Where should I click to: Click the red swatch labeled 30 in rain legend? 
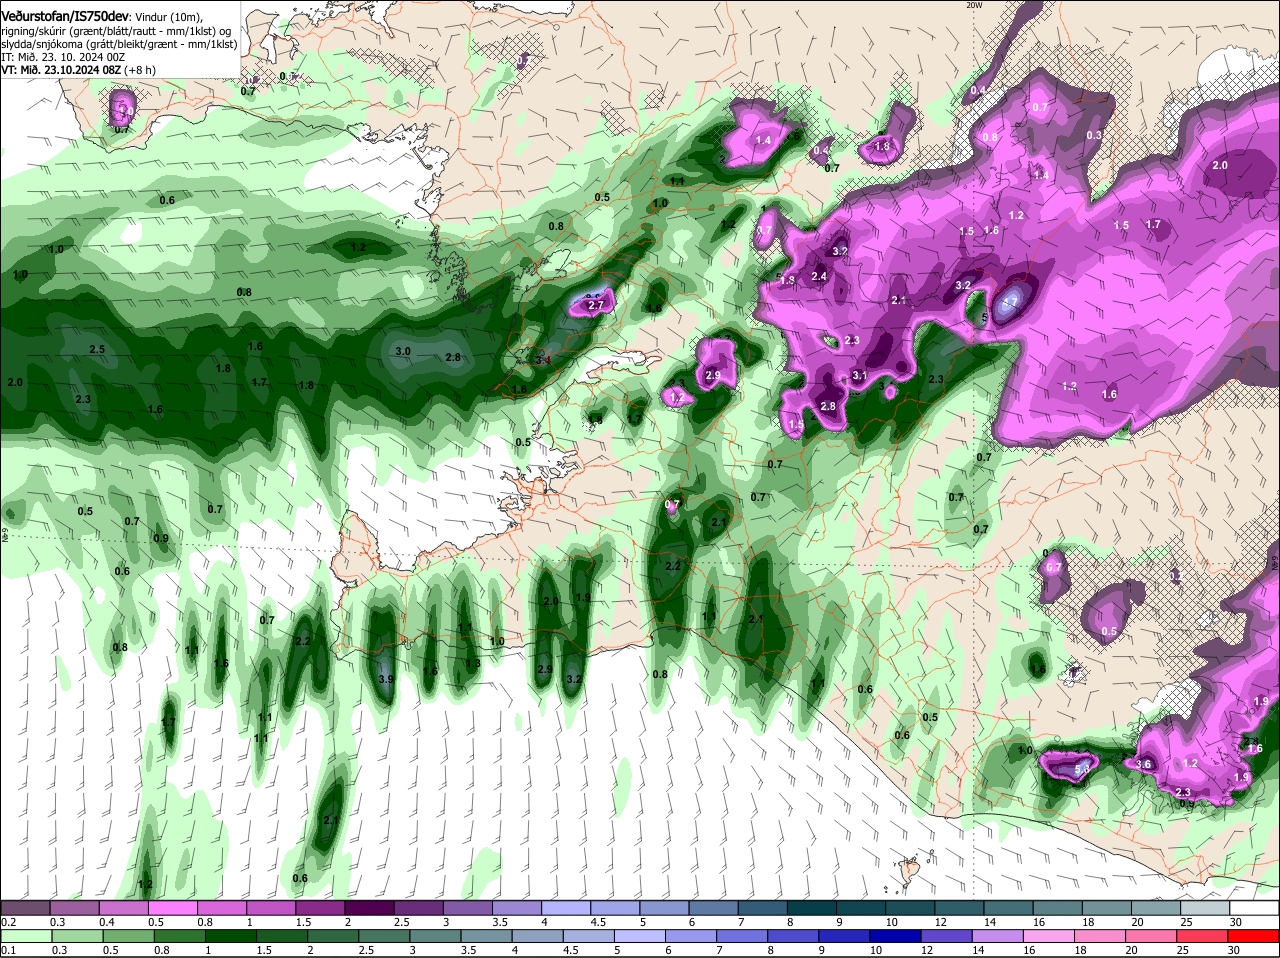coord(1253,936)
